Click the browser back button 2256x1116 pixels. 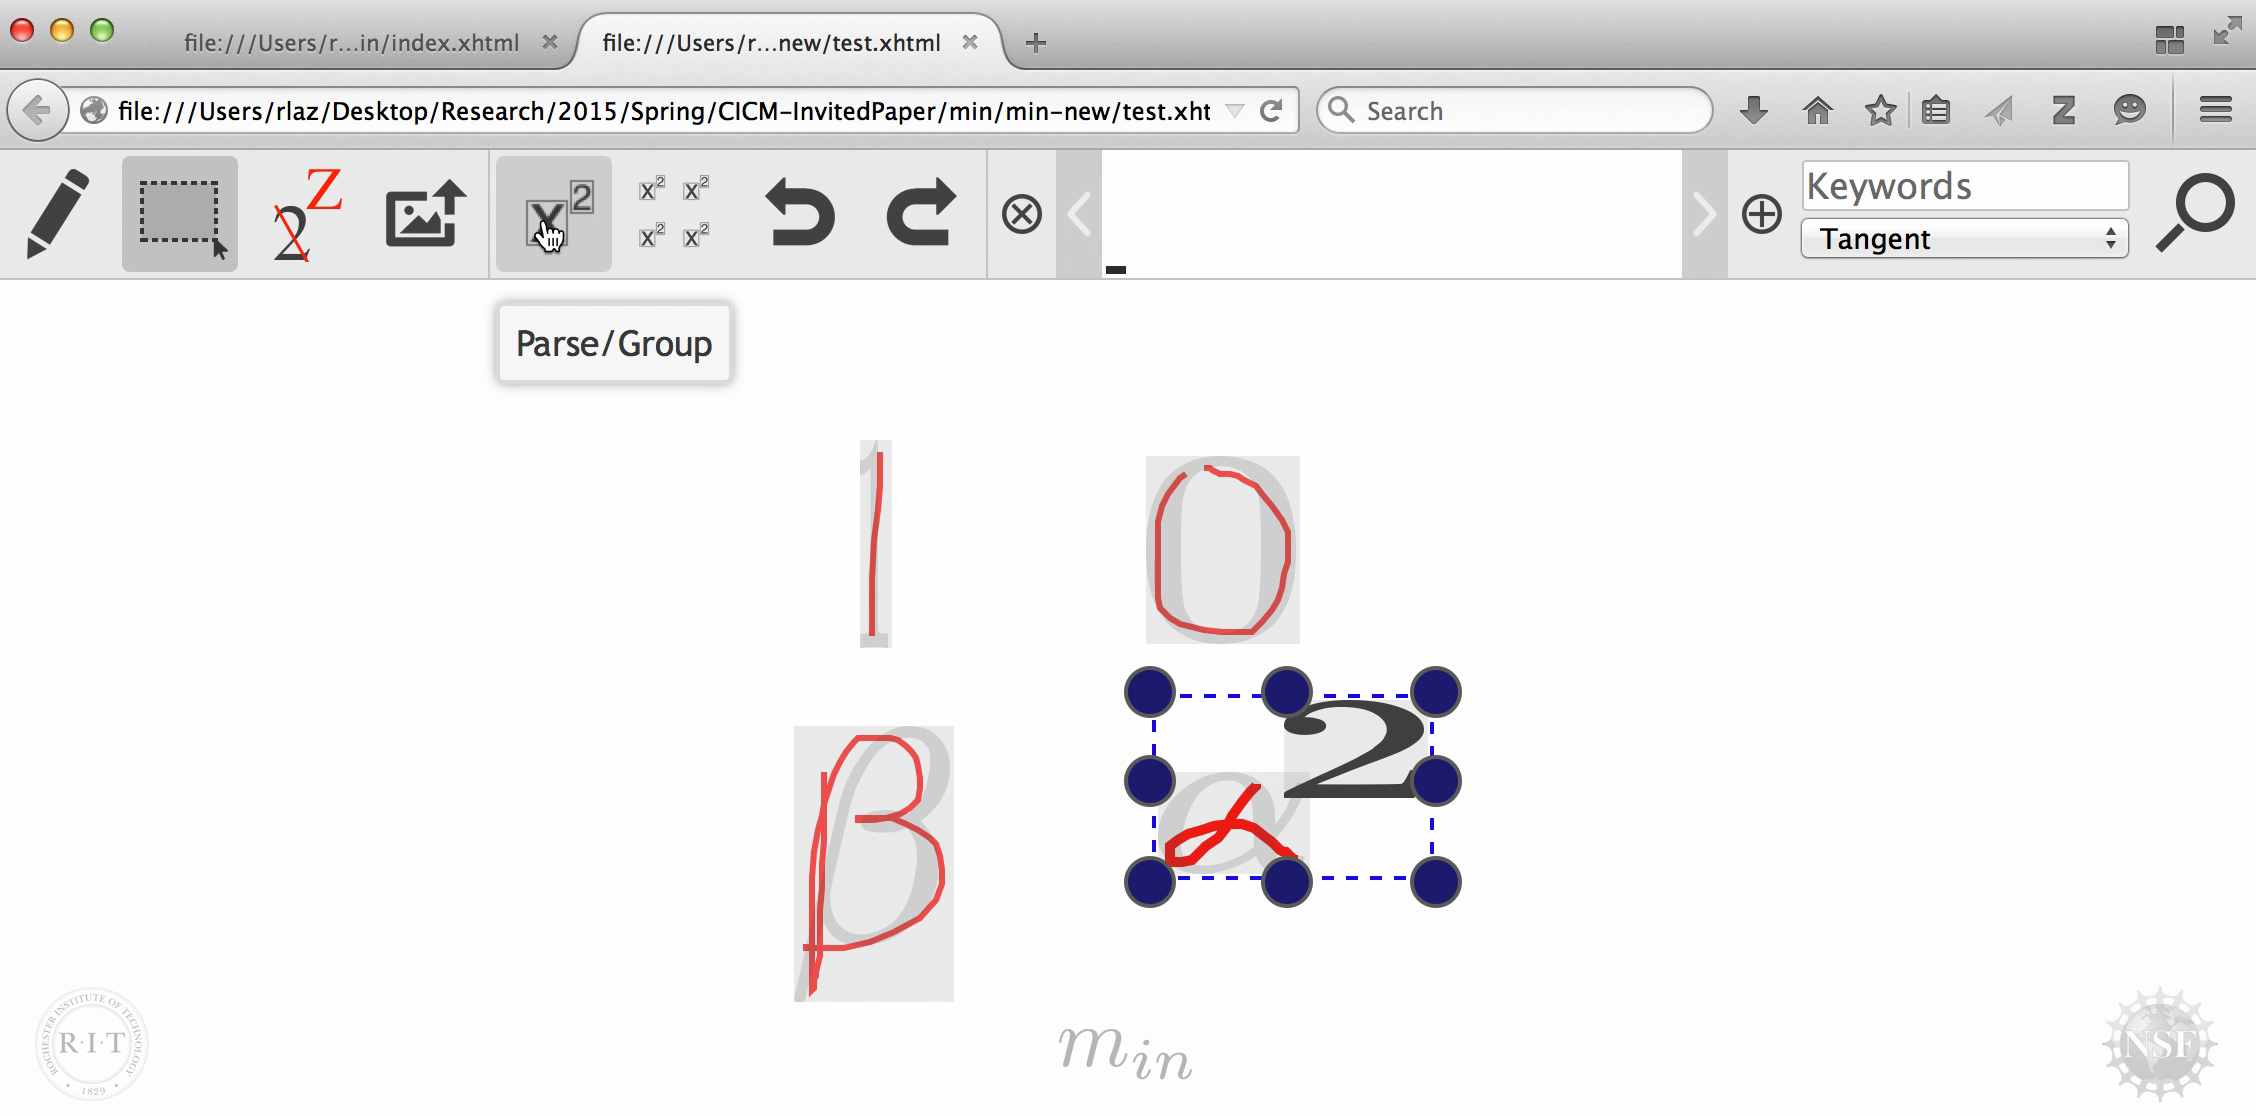37,110
